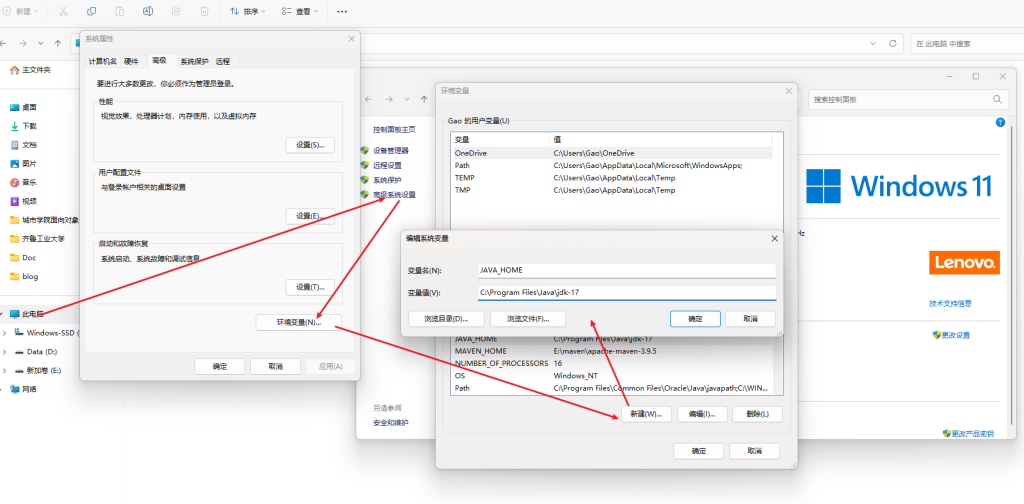The width and height of the screenshot is (1024, 504).
Task: Switch to the 计算机名 tab
Action: pyautogui.click(x=103, y=61)
